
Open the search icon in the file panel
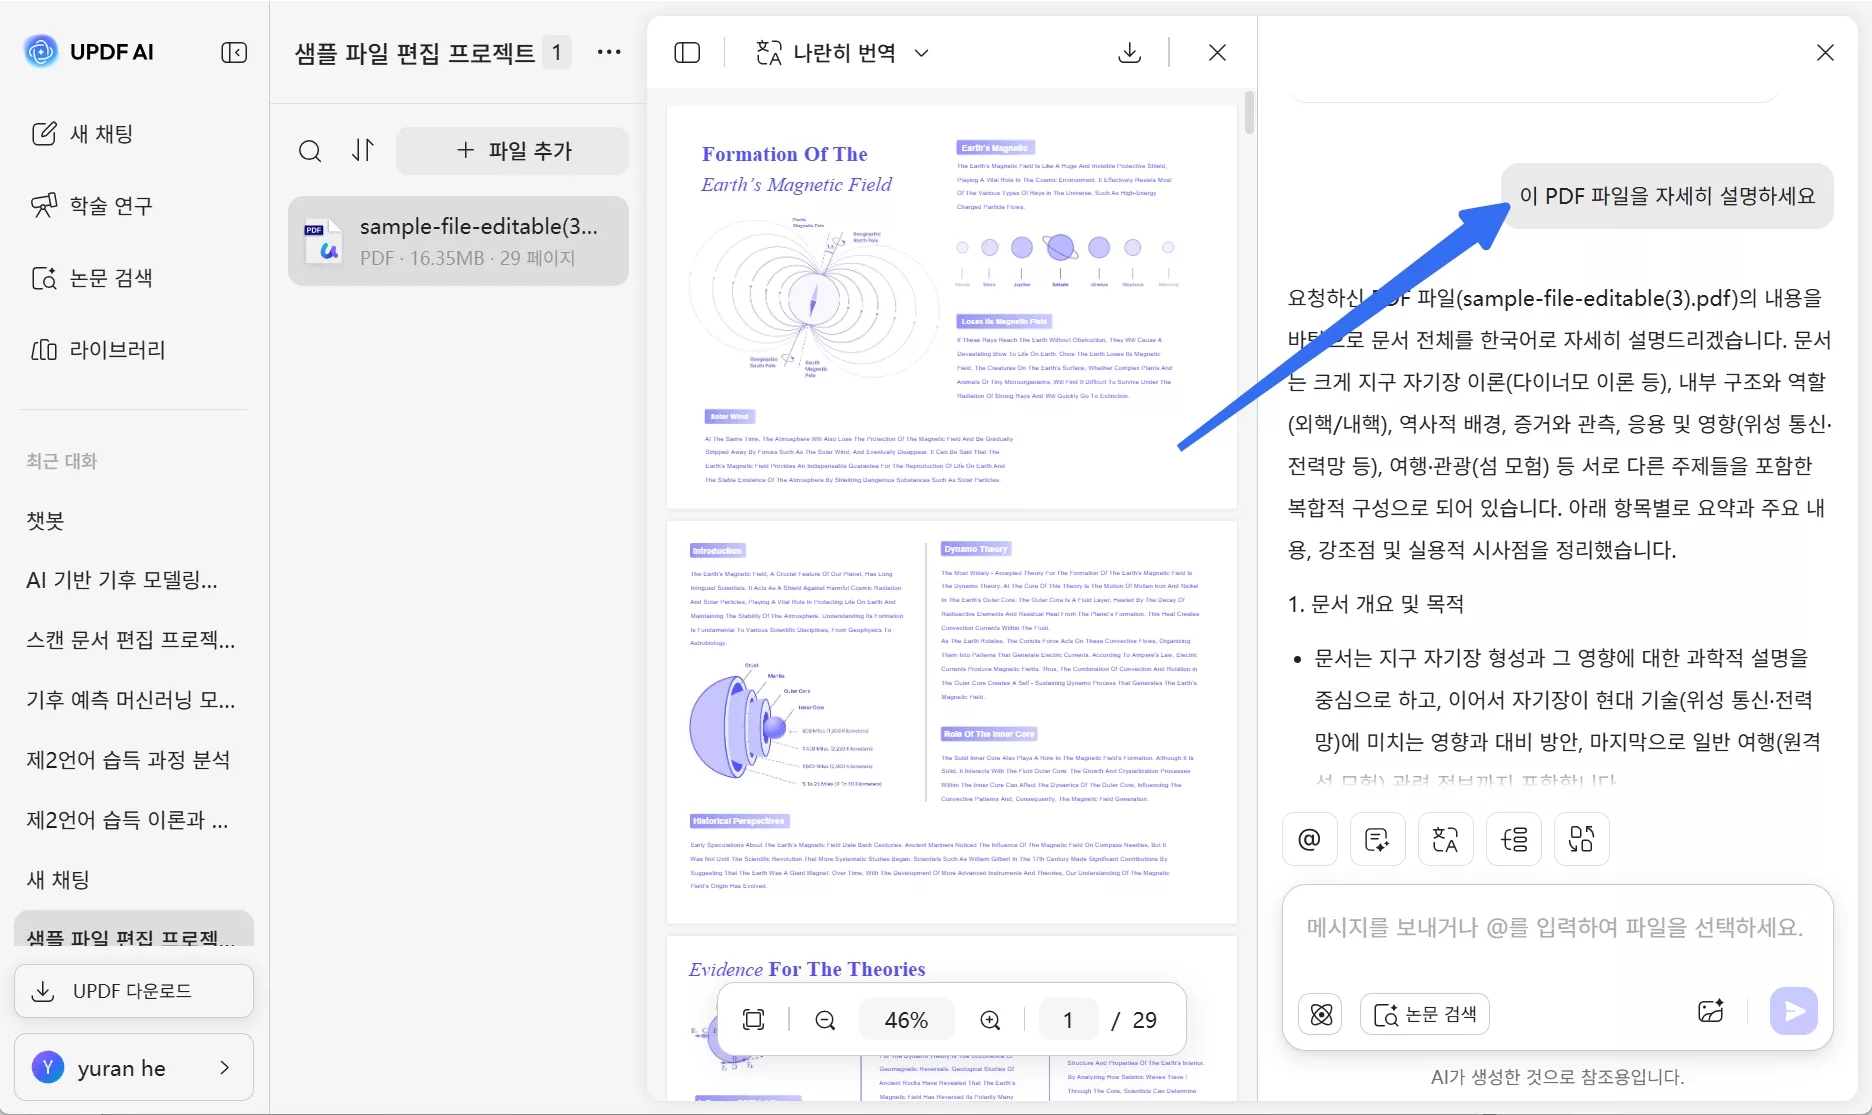point(310,151)
